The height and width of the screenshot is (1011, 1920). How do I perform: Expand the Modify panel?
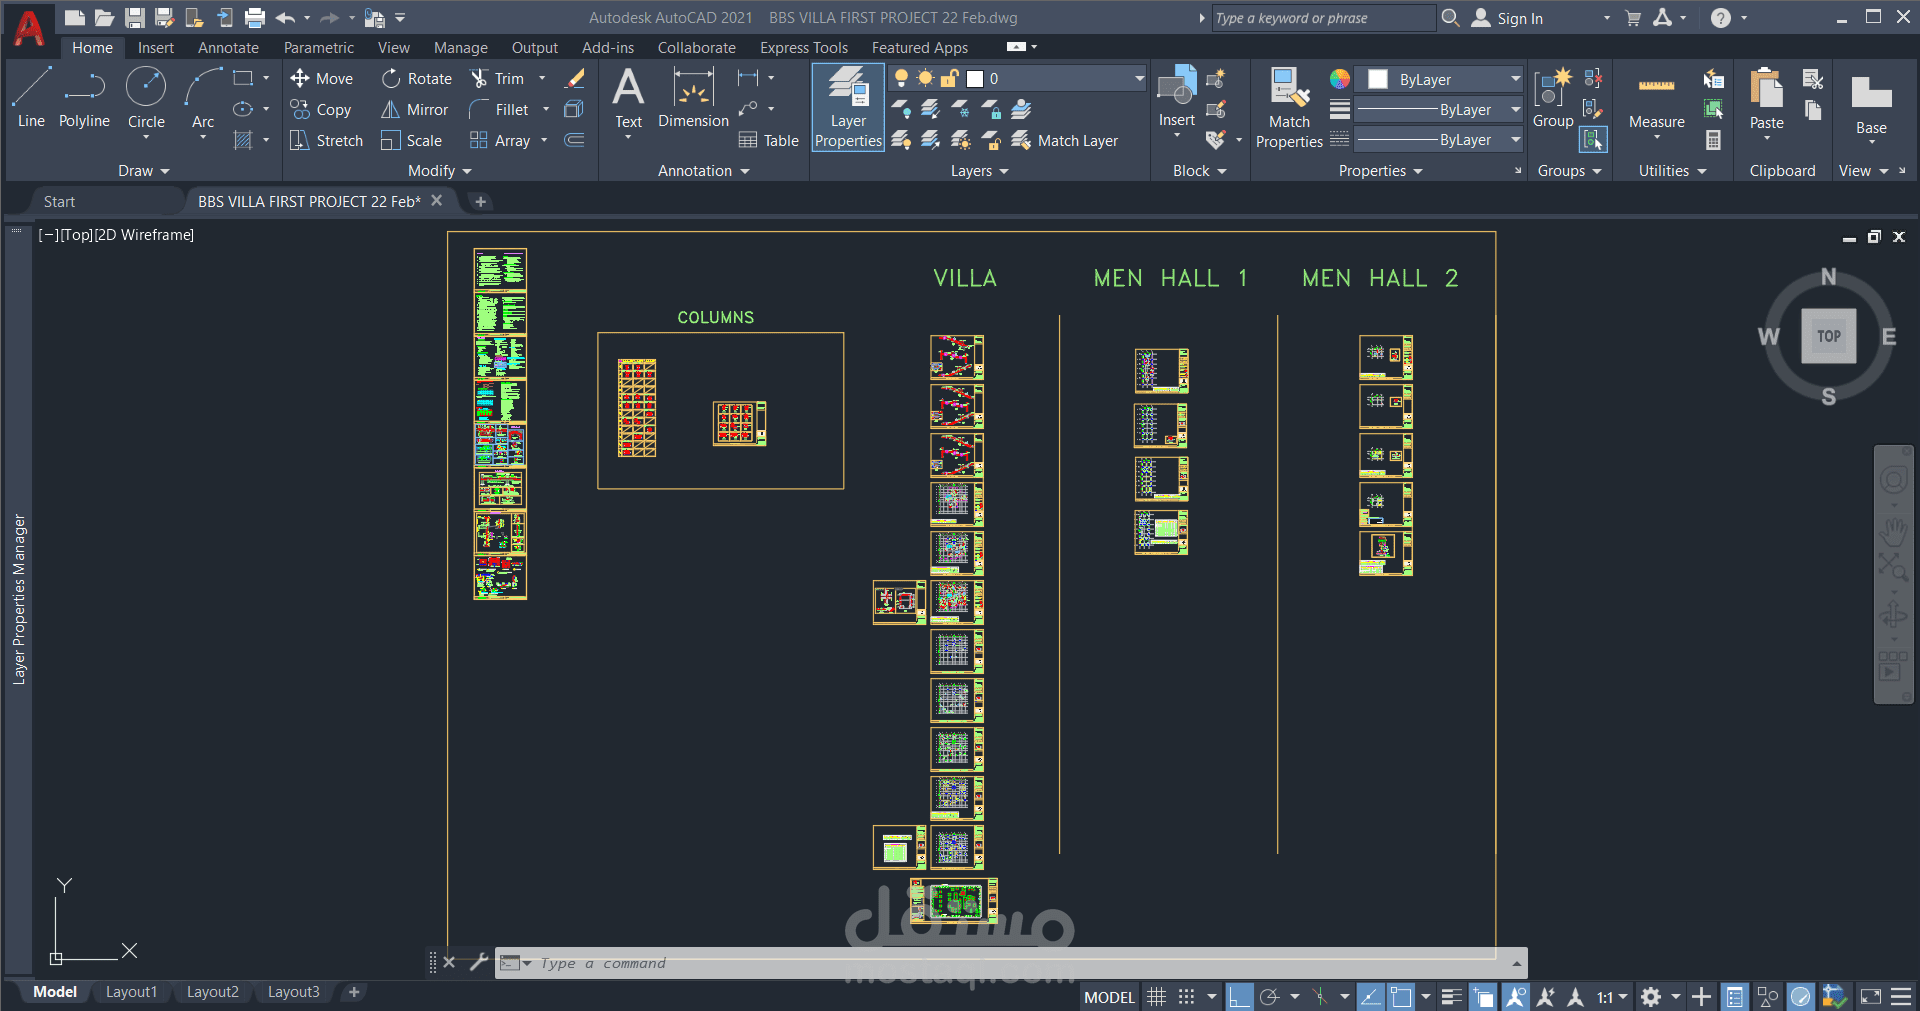coord(439,170)
